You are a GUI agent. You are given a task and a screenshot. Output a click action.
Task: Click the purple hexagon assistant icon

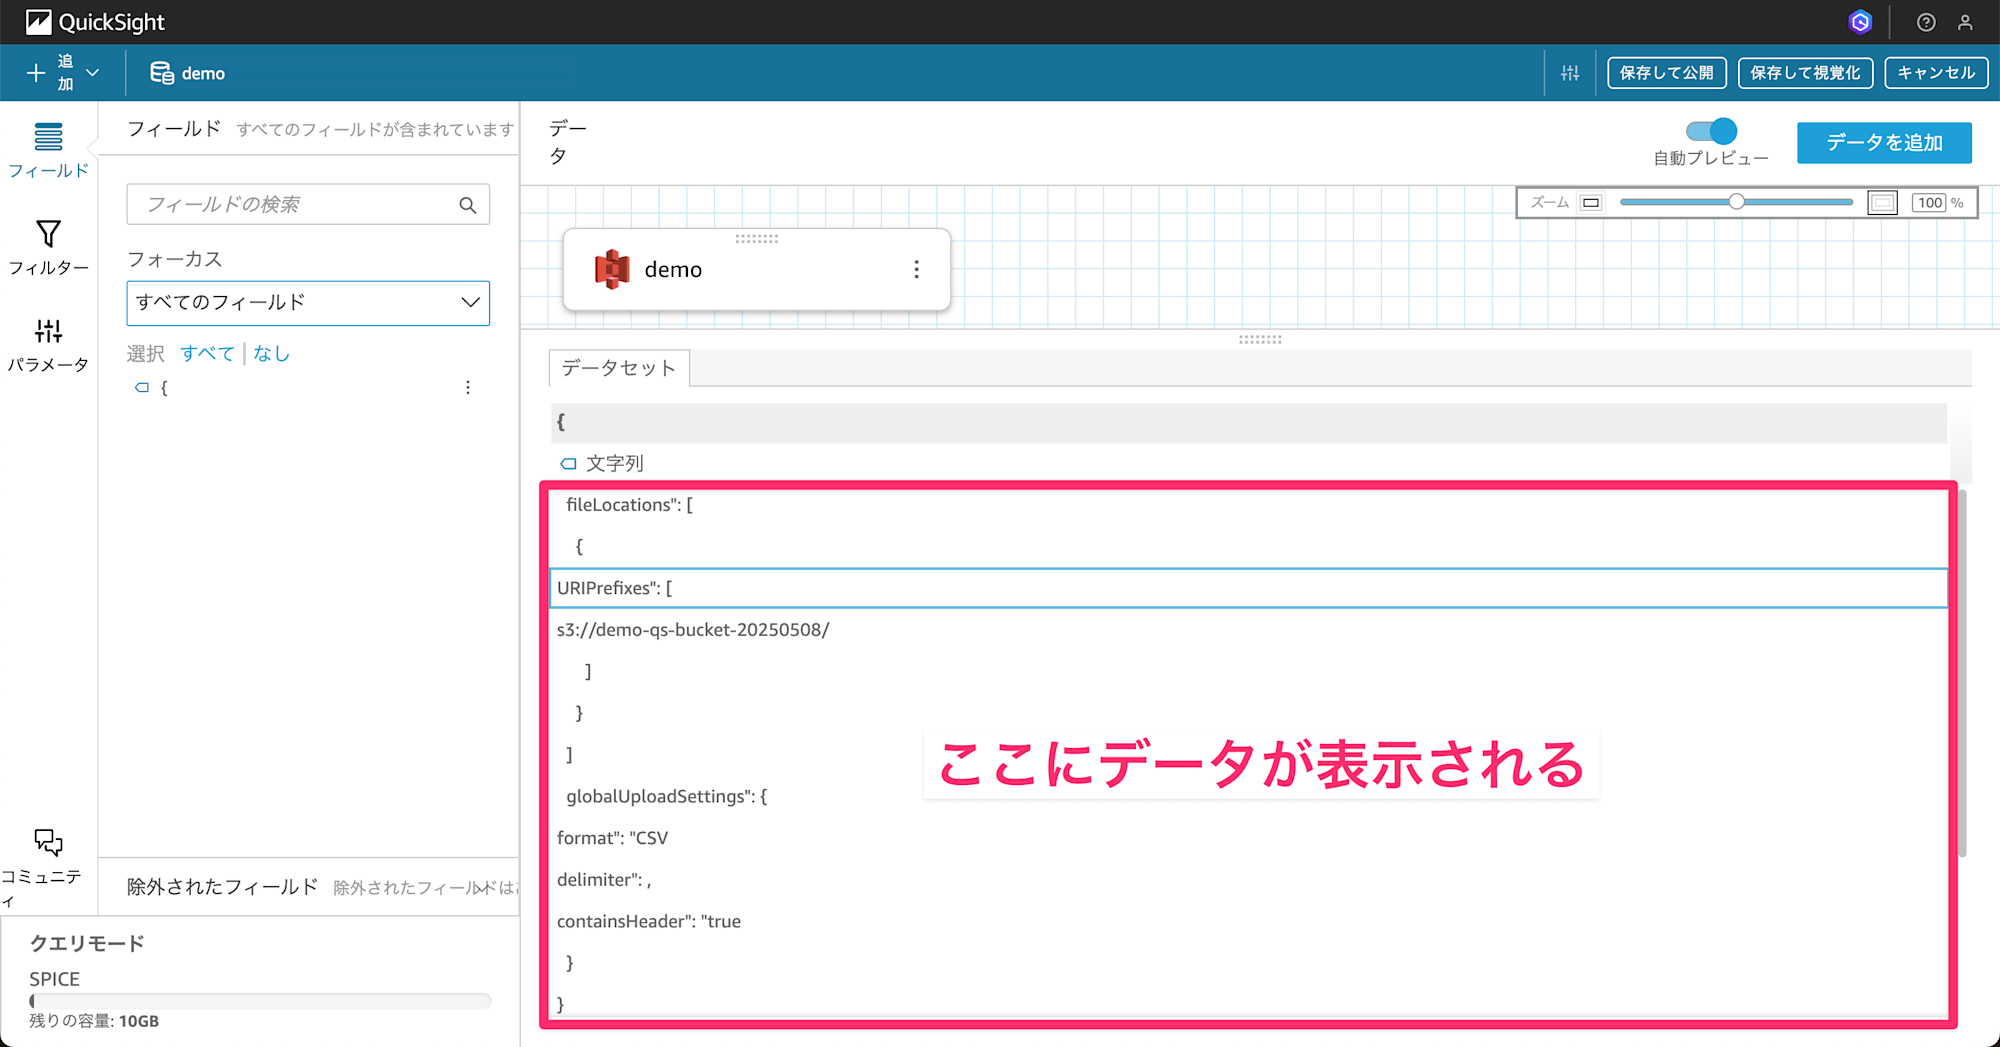point(1860,22)
